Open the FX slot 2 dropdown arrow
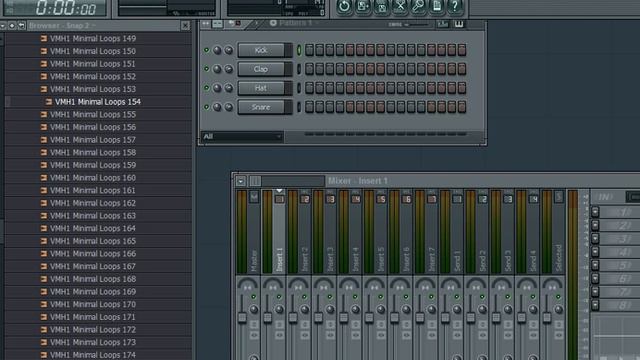The width and height of the screenshot is (640, 360). coord(595,225)
